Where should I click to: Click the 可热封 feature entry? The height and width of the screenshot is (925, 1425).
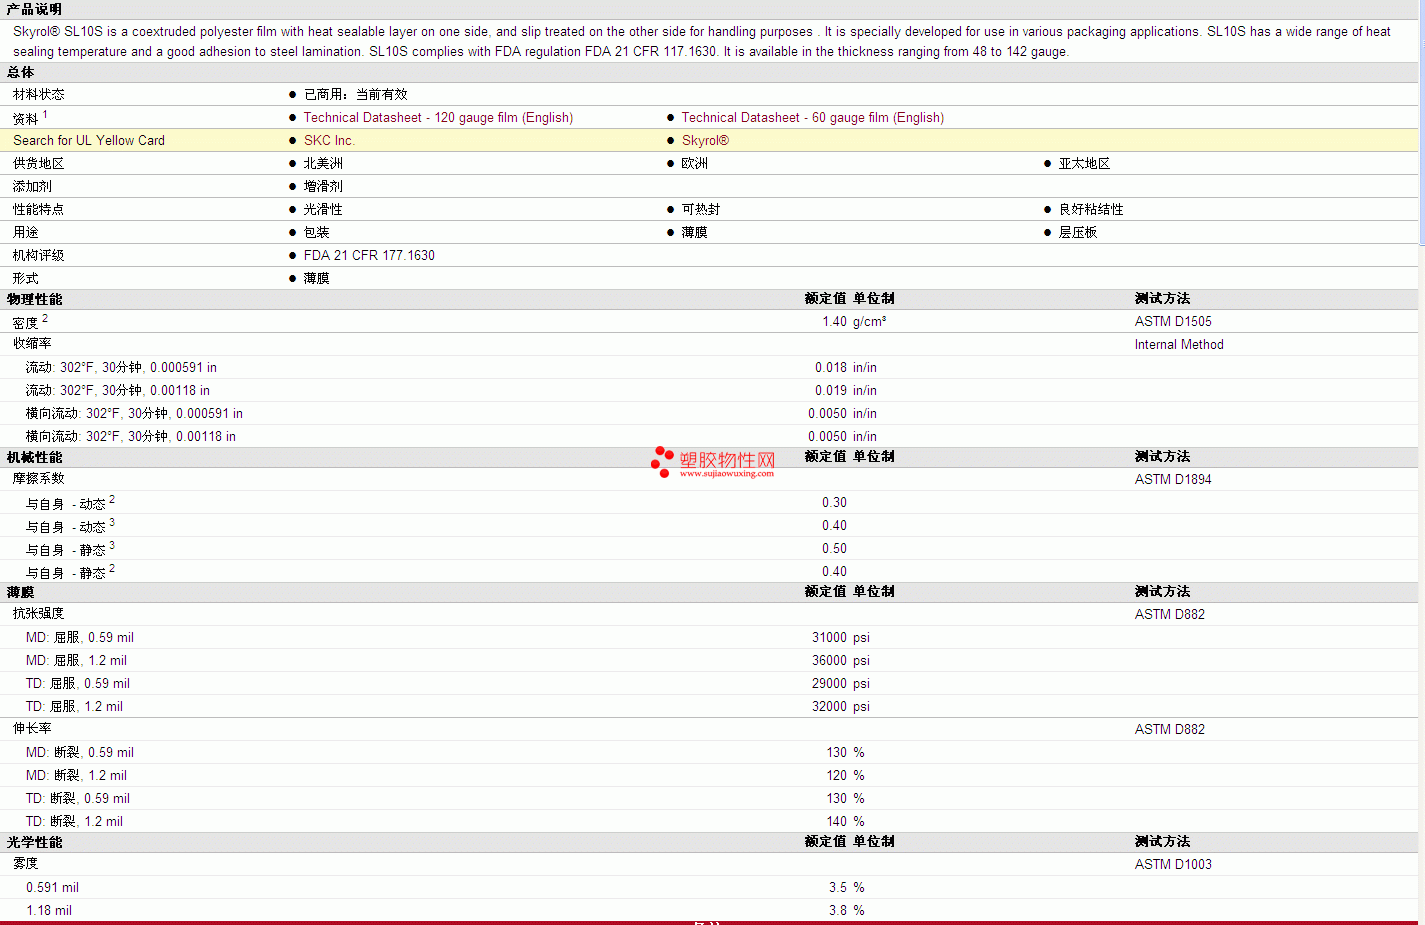[700, 209]
